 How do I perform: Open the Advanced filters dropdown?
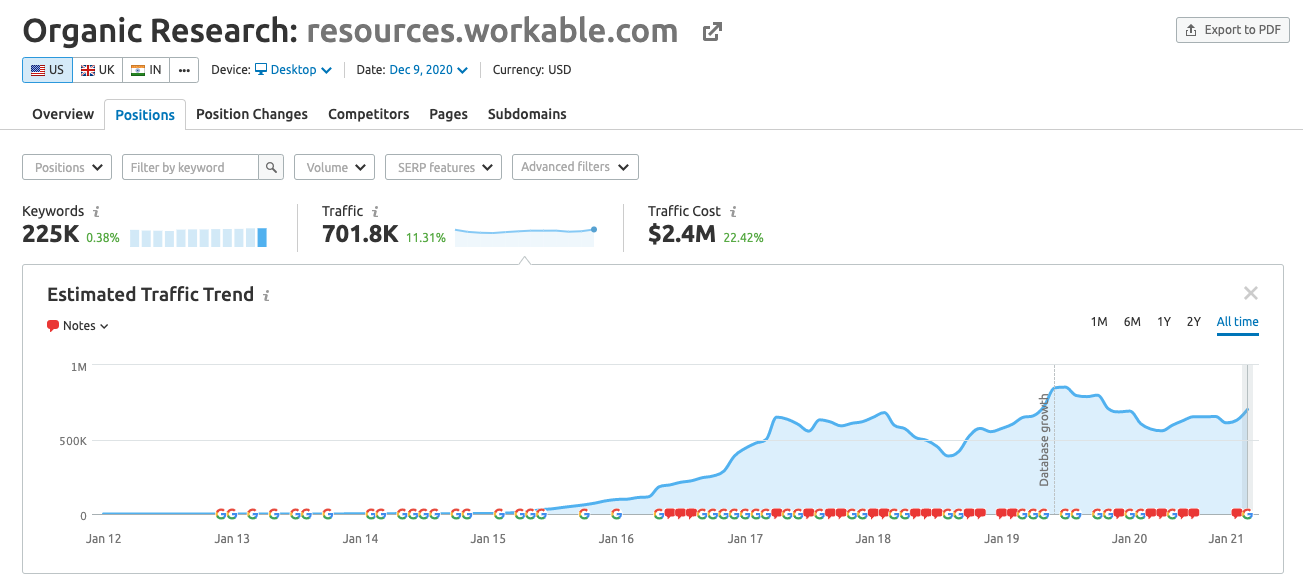tap(575, 167)
